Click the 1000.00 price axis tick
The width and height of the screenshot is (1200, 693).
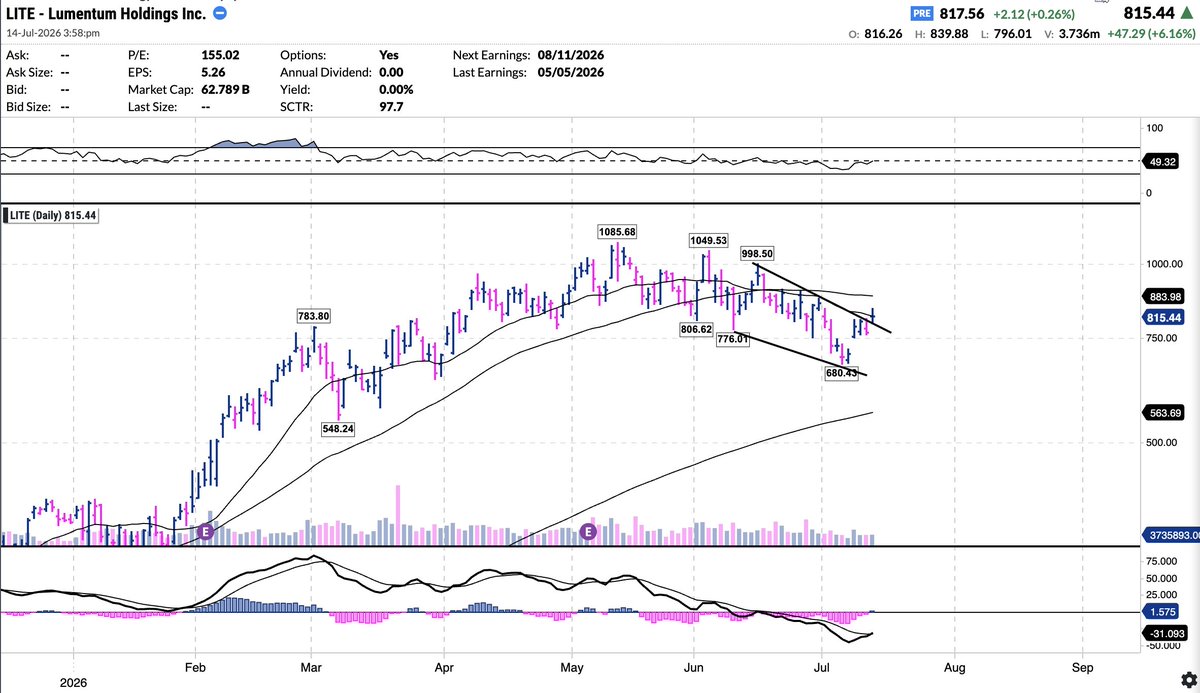coord(1164,264)
